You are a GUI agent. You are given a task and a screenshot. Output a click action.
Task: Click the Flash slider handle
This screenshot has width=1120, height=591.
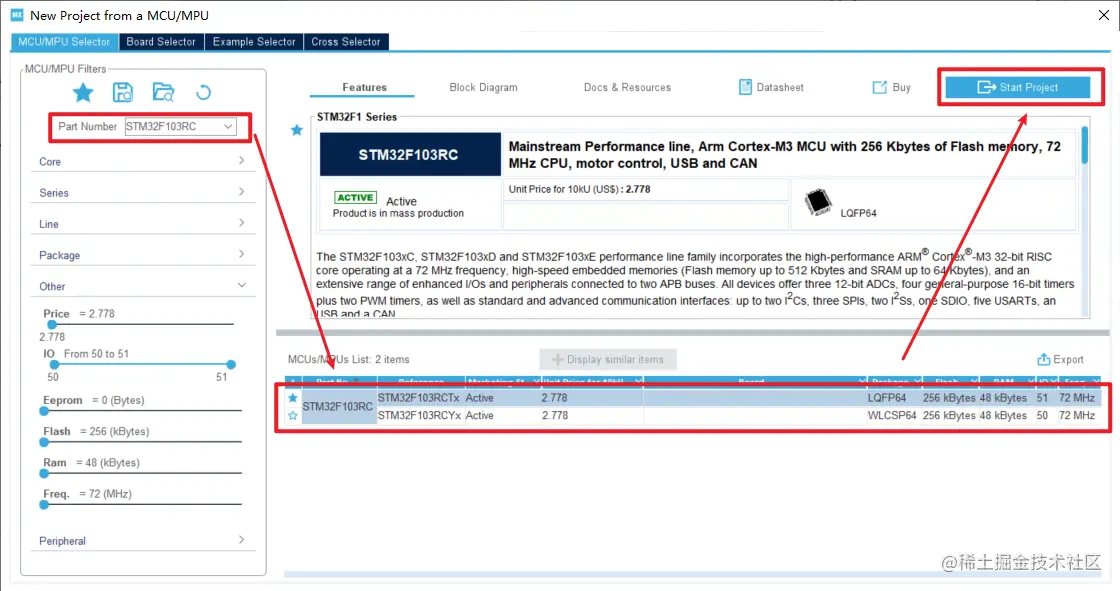[x=44, y=442]
